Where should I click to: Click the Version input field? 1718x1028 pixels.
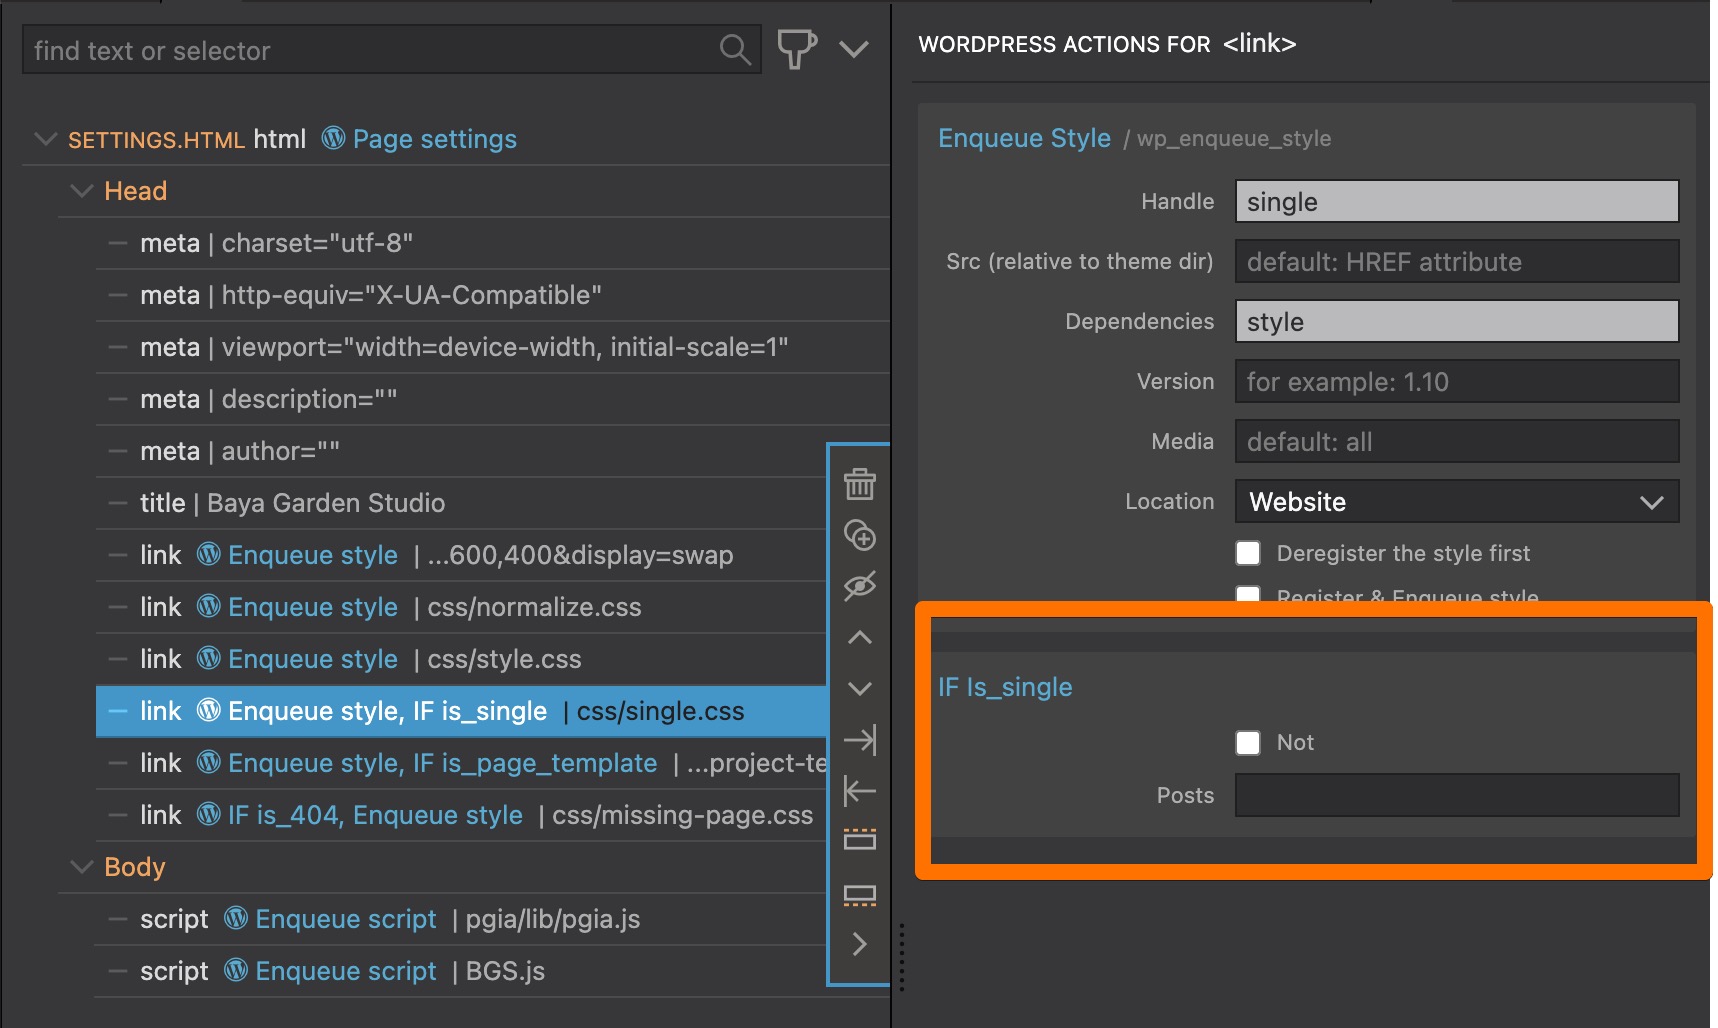[x=1457, y=381]
